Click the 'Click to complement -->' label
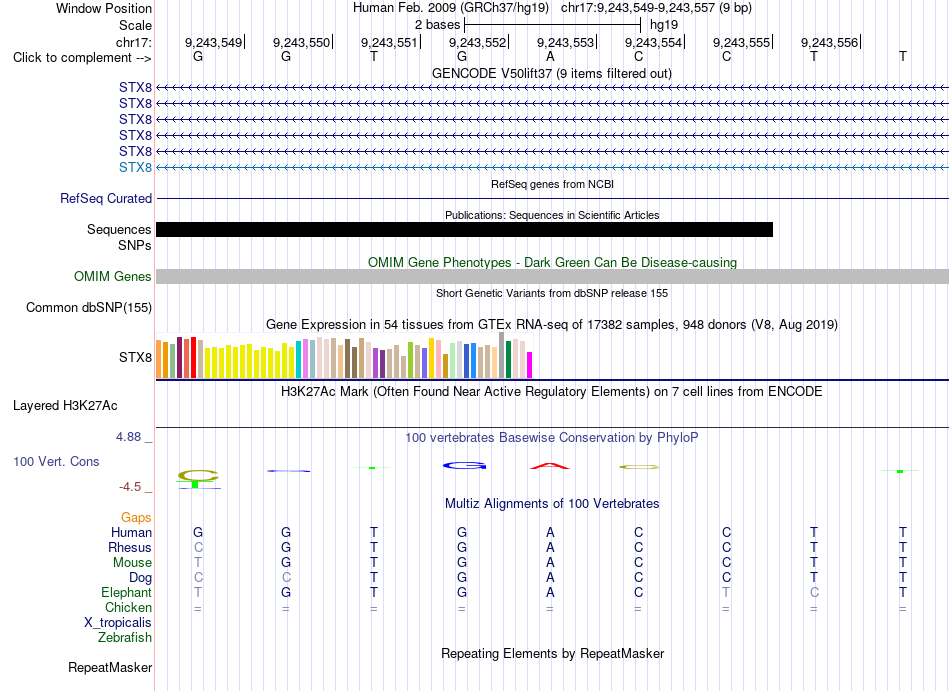950x691 pixels. point(82,58)
